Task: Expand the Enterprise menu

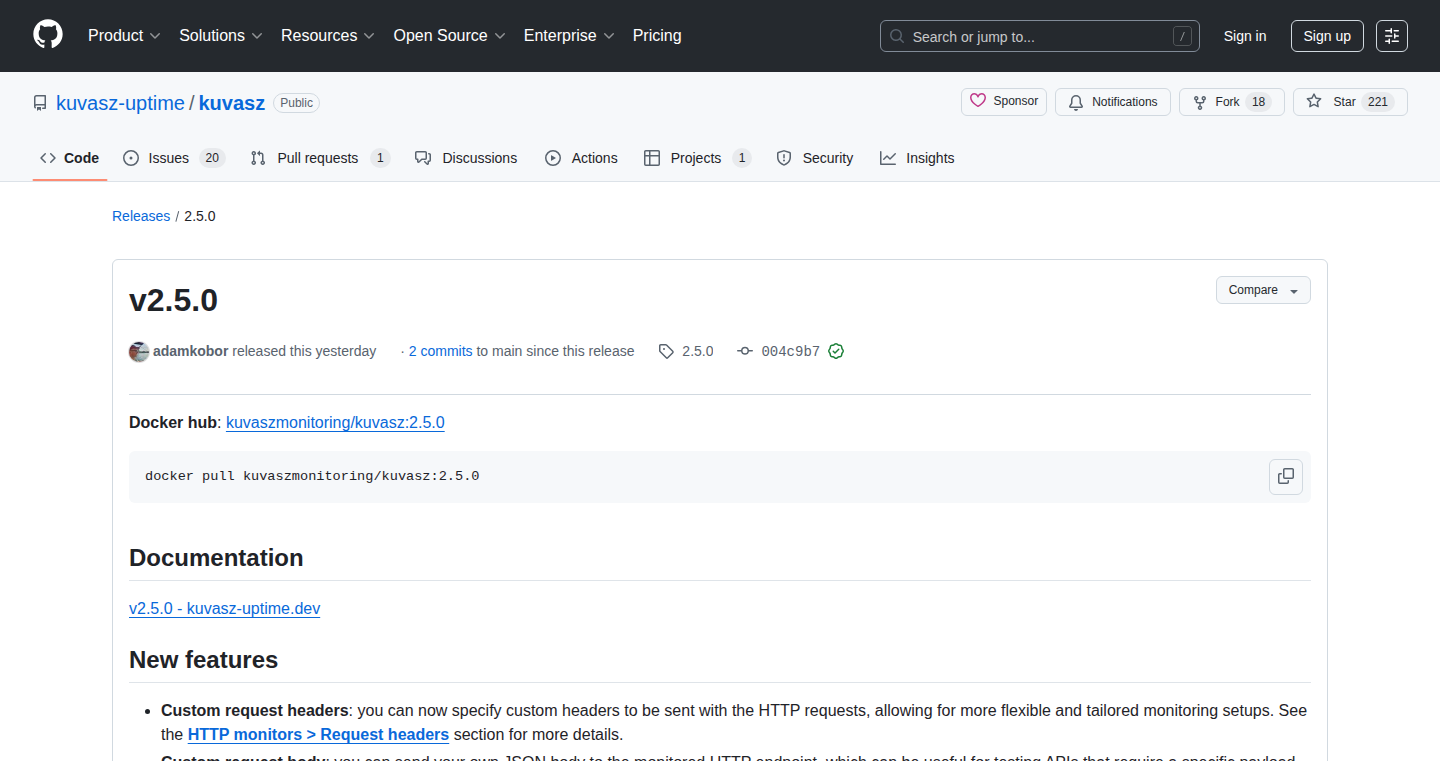Action: click(569, 36)
